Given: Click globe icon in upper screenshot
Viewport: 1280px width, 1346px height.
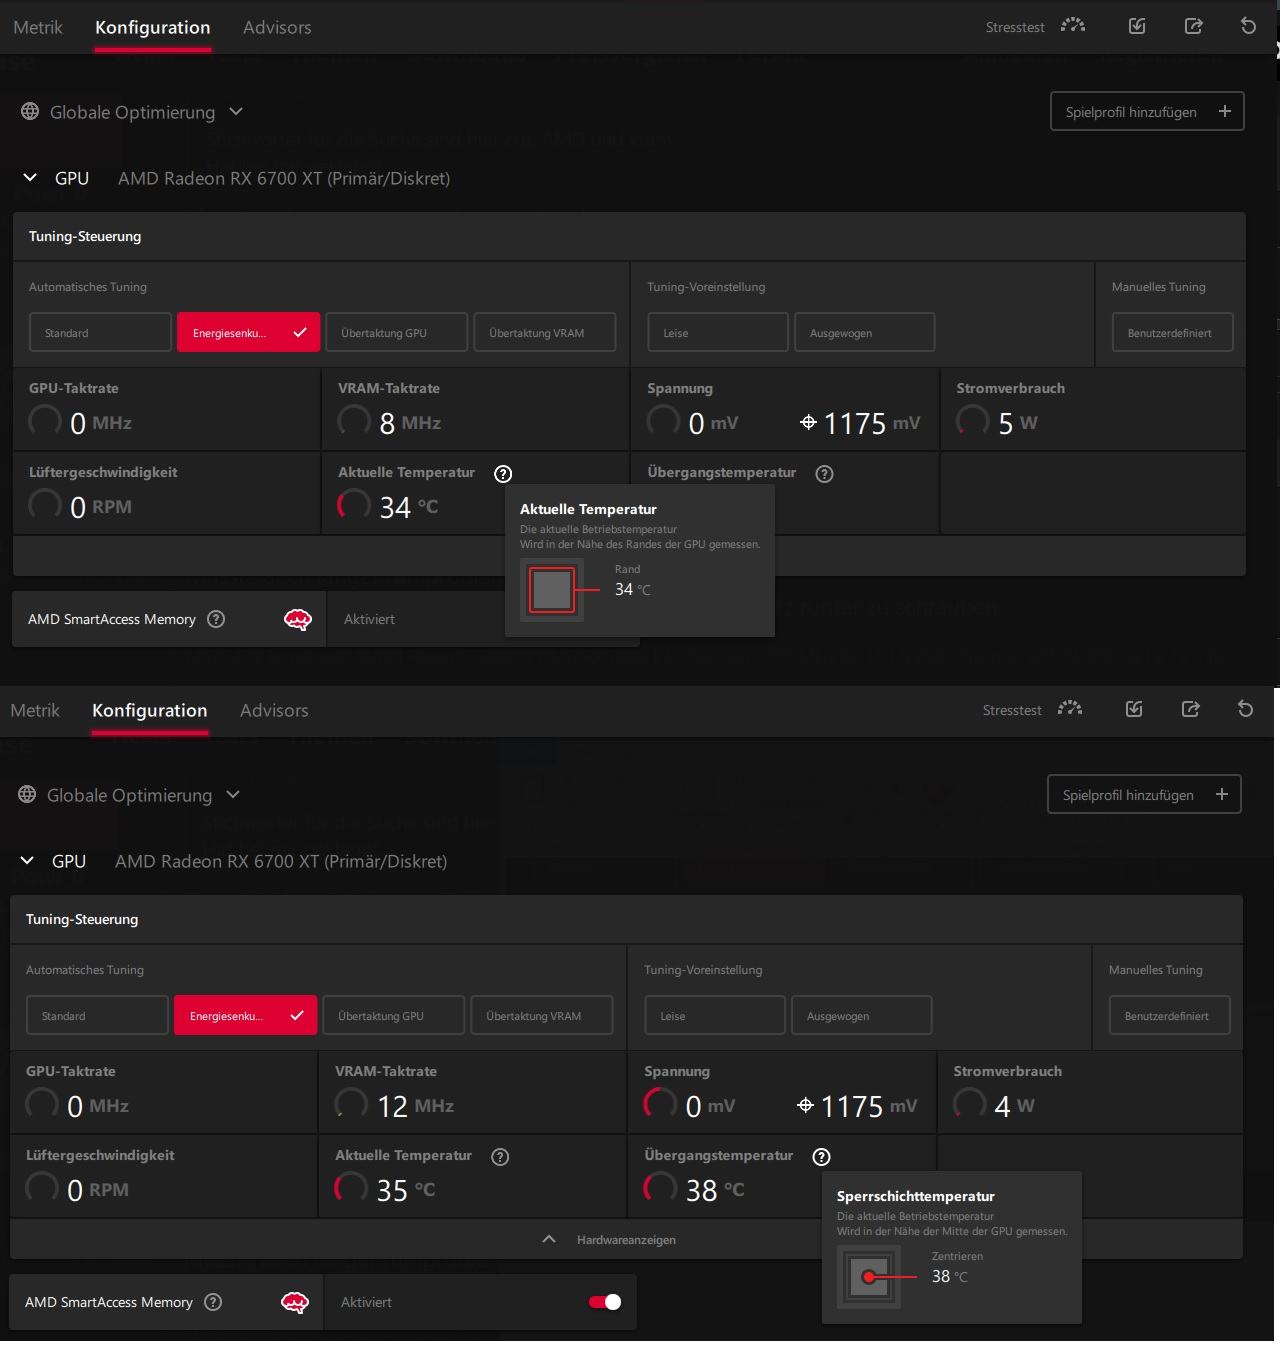Looking at the screenshot, I should 30,111.
